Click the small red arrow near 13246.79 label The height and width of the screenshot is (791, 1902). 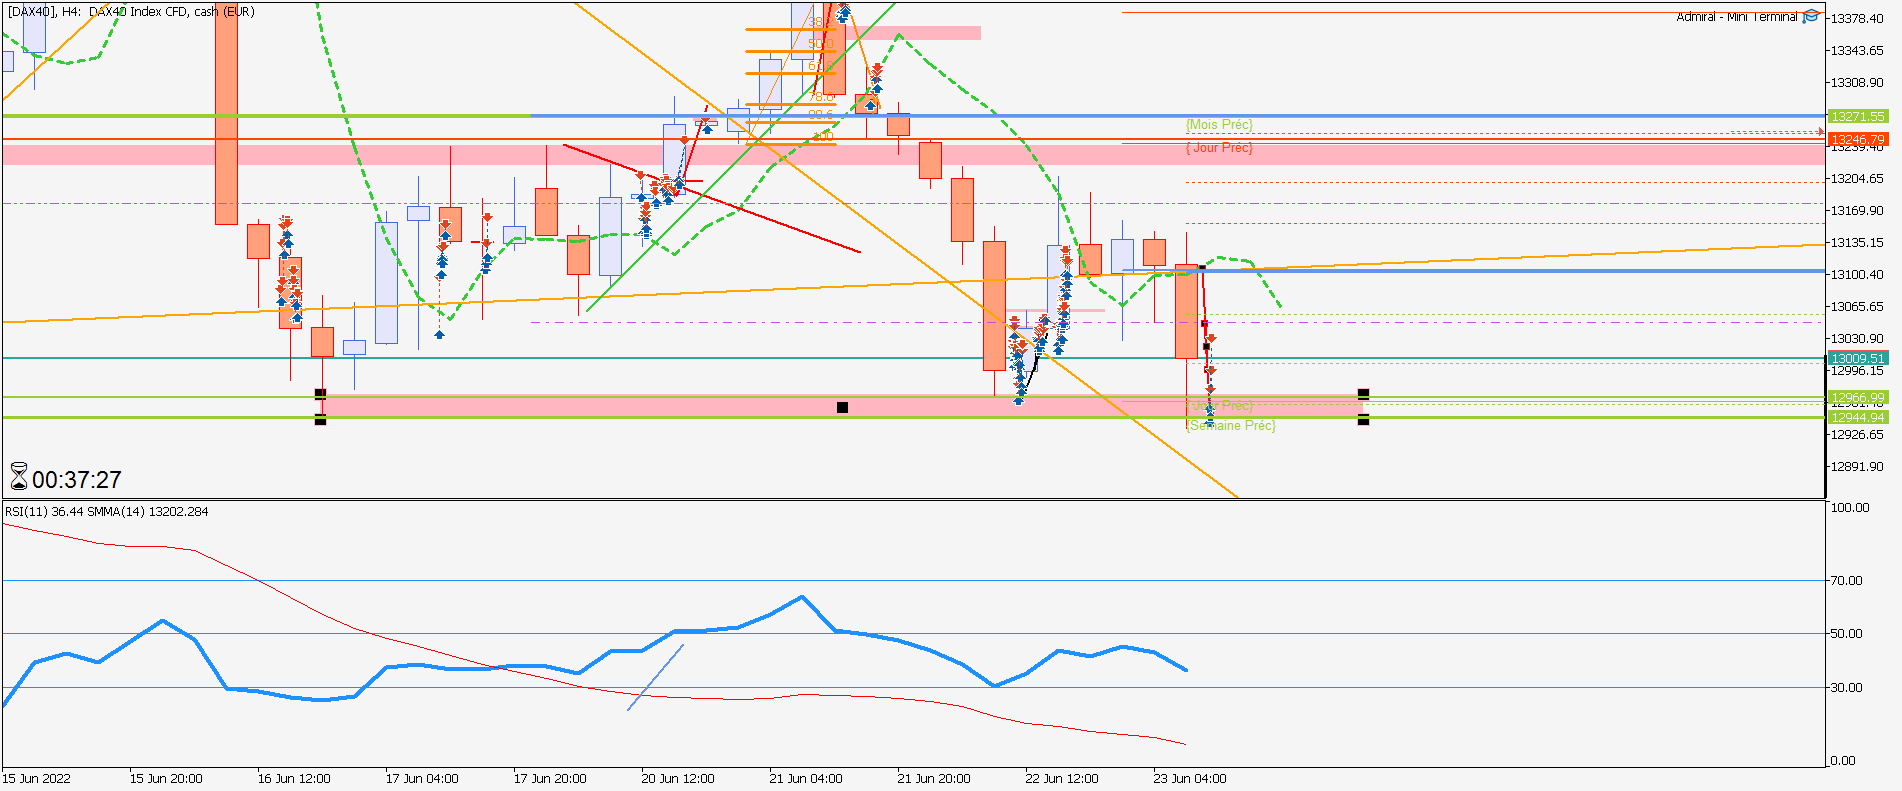click(x=1820, y=131)
